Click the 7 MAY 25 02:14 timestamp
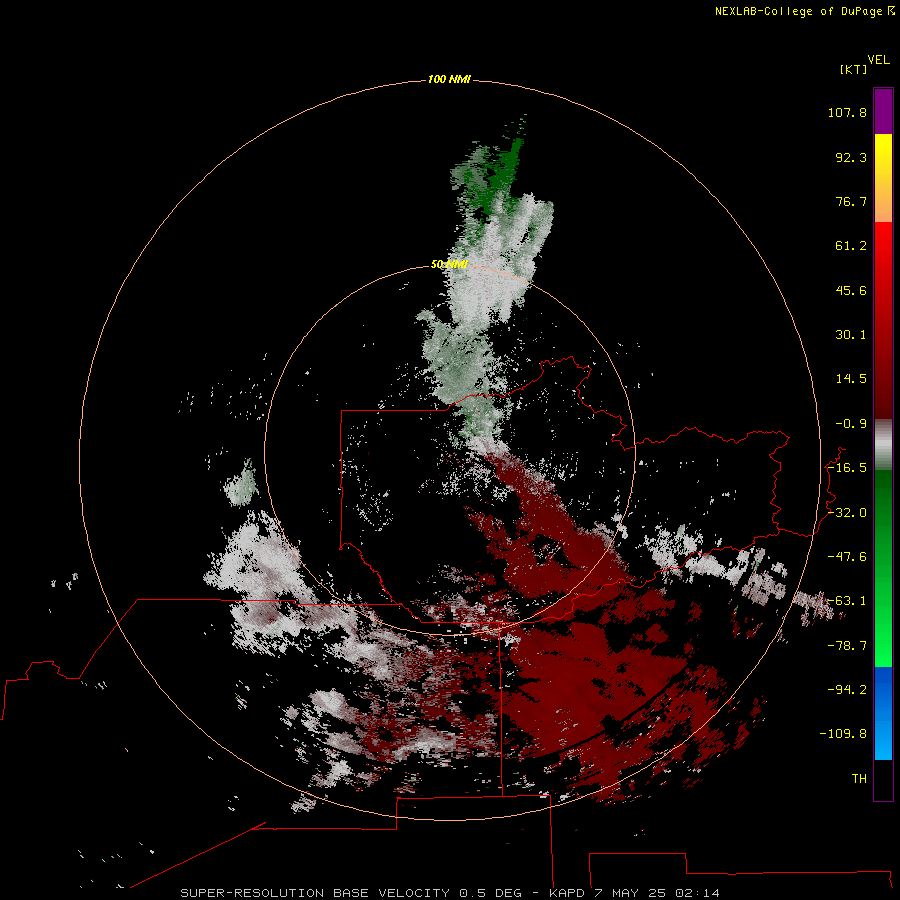 tap(657, 893)
